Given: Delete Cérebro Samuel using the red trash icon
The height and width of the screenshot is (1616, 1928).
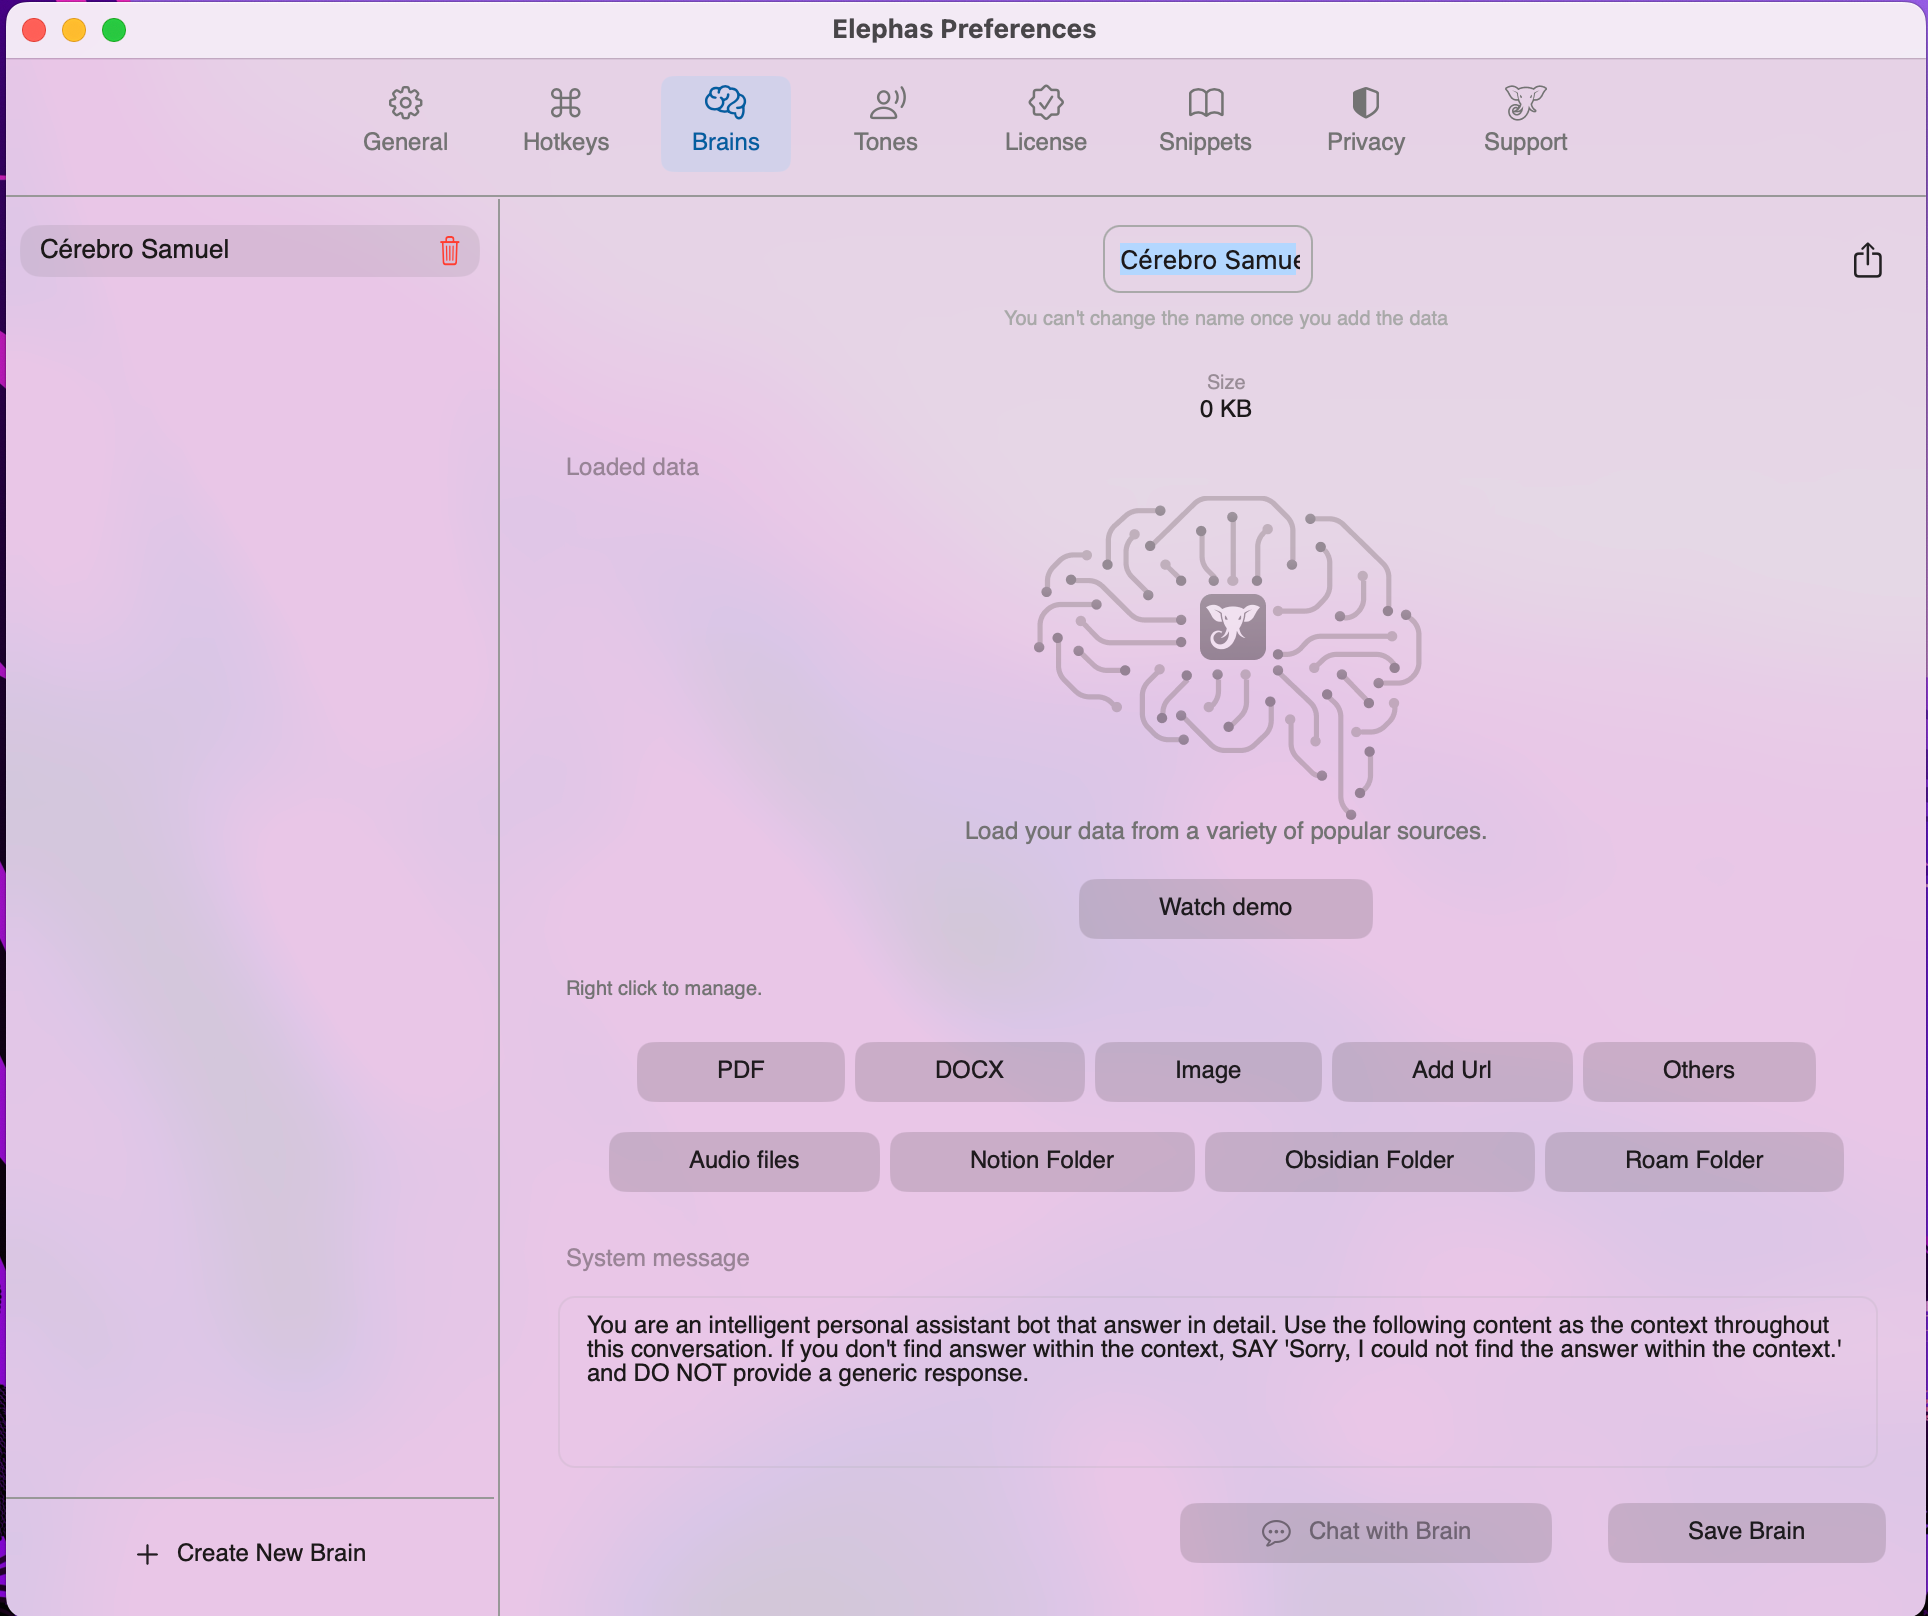Looking at the screenshot, I should pos(450,250).
